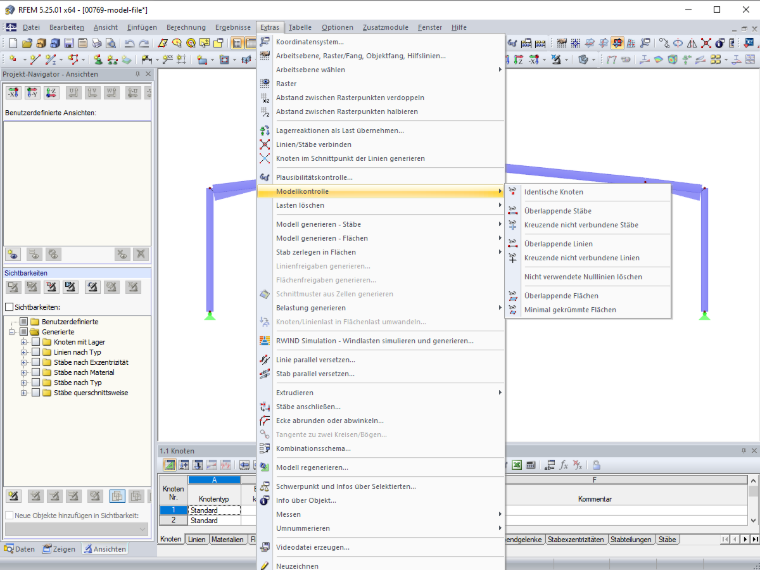The width and height of the screenshot is (760, 570).
Task: Click the red X delete selection toolbar icon
Action: [x=706, y=44]
